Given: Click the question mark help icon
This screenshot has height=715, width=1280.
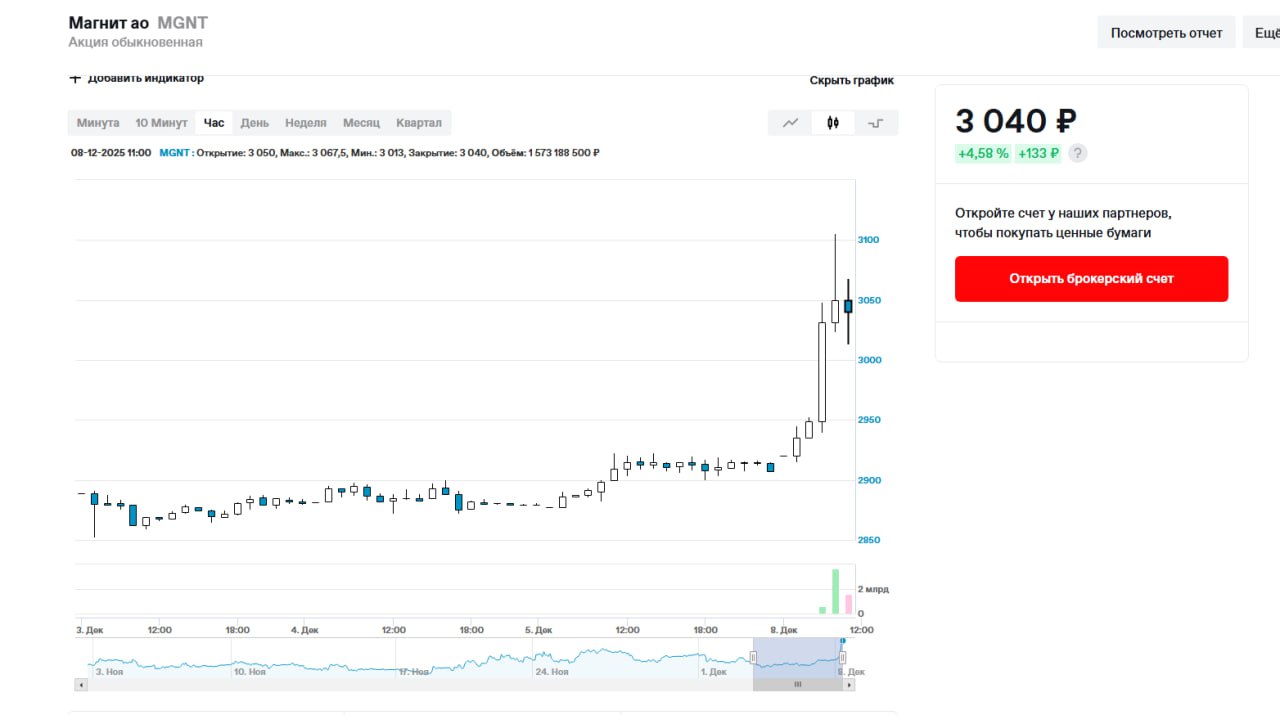Looking at the screenshot, I should 1077,153.
